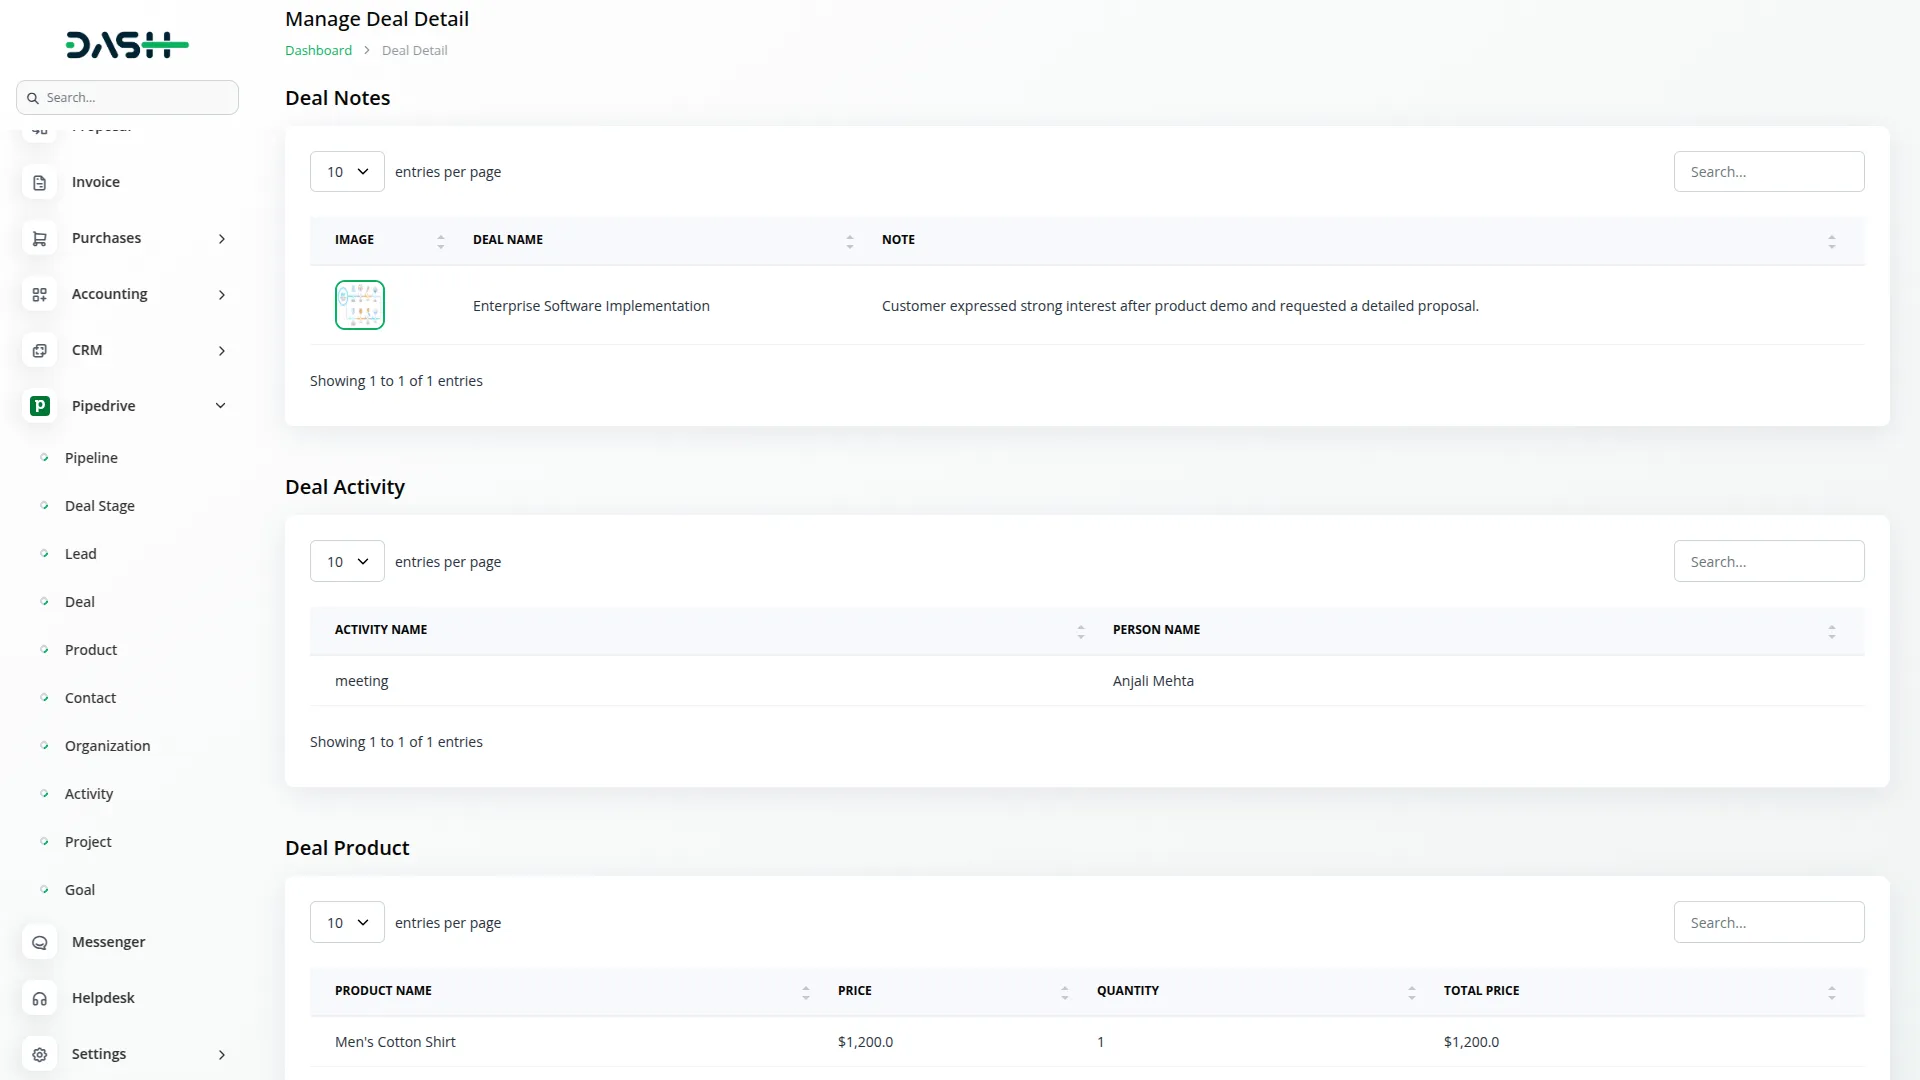Screen dimensions: 1920x1080
Task: Expand the Purchases submenu chevron
Action: pos(222,239)
